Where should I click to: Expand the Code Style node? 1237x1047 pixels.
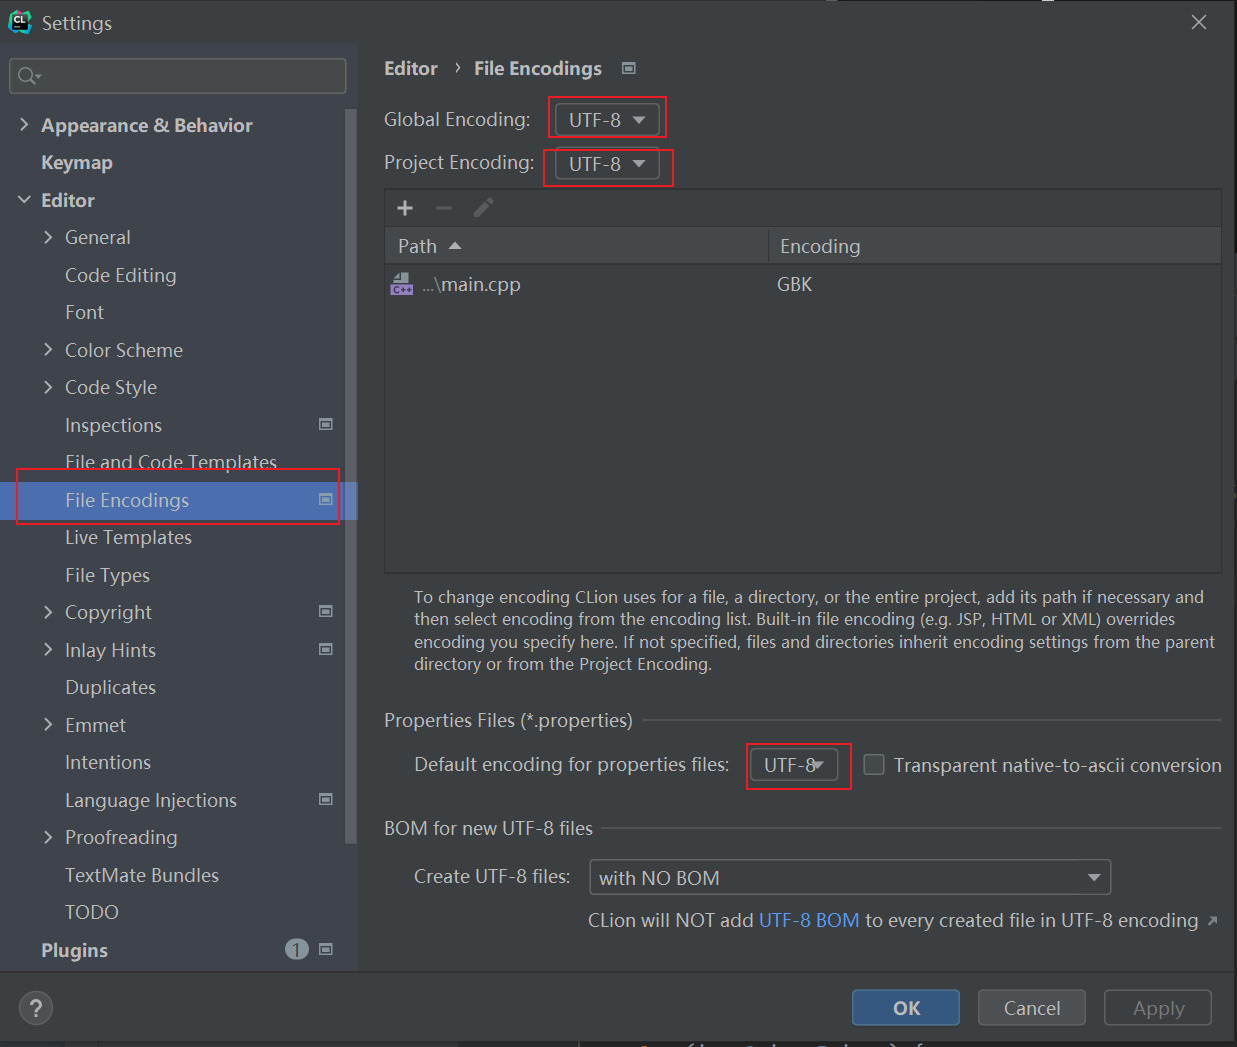(48, 387)
